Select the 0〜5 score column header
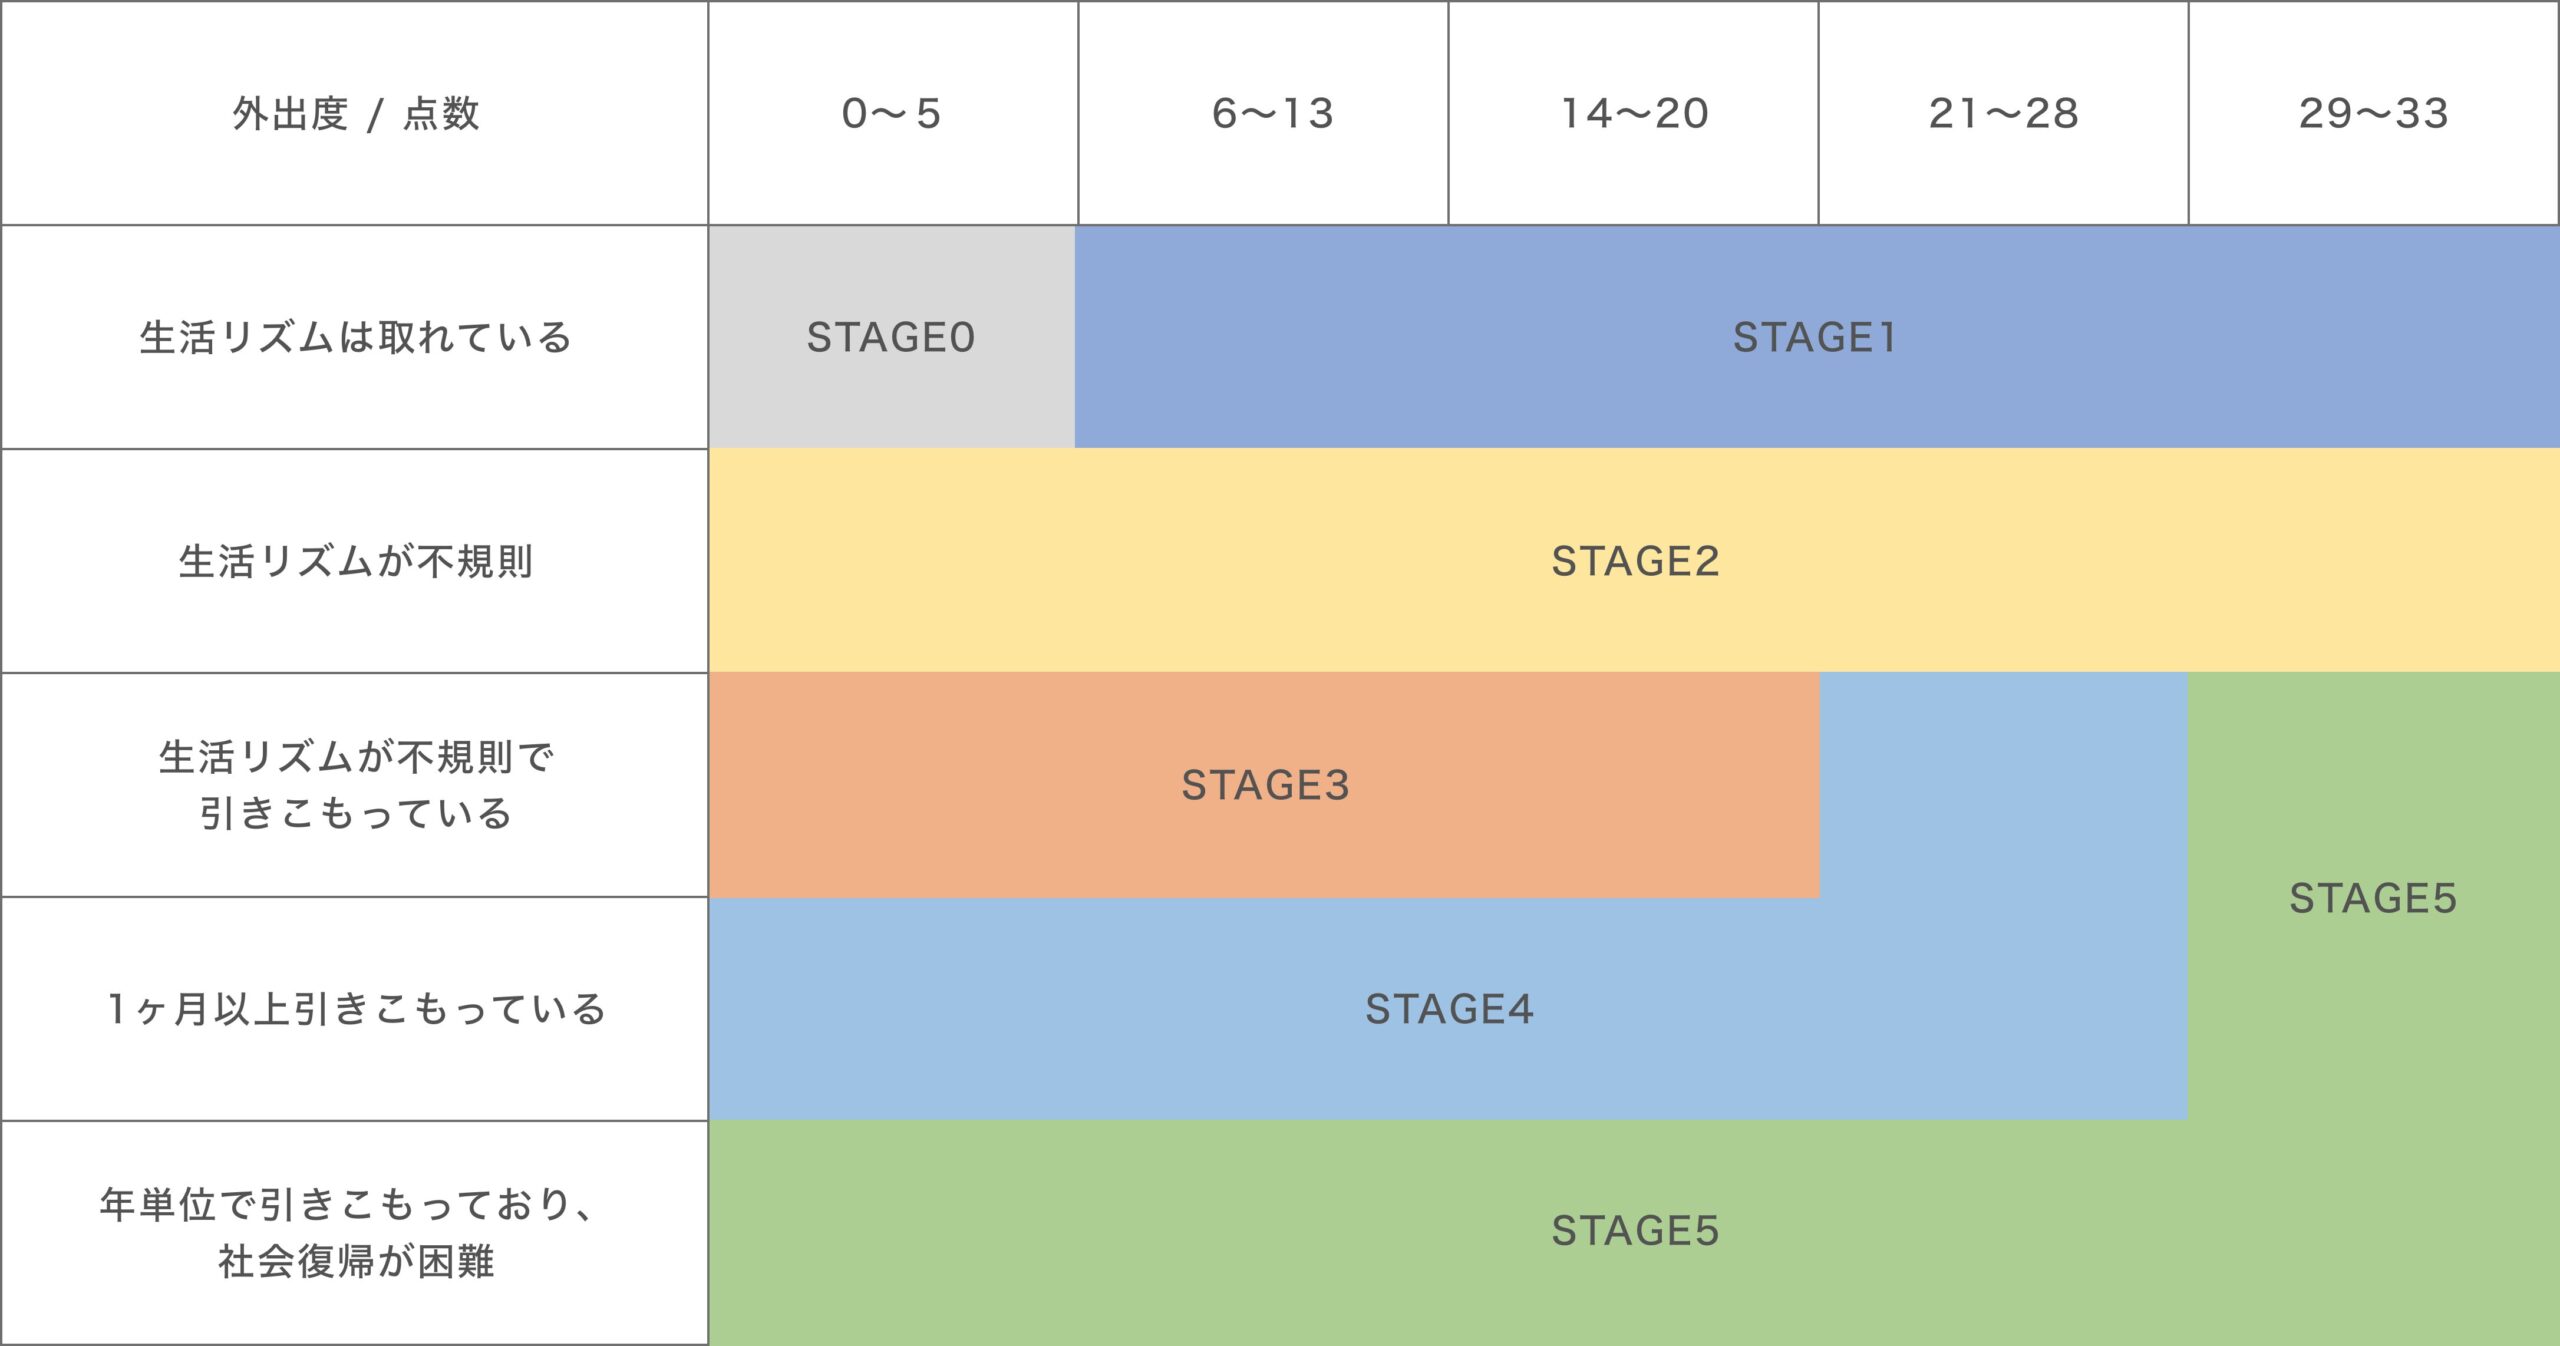The width and height of the screenshot is (2560, 1346). 892,114
